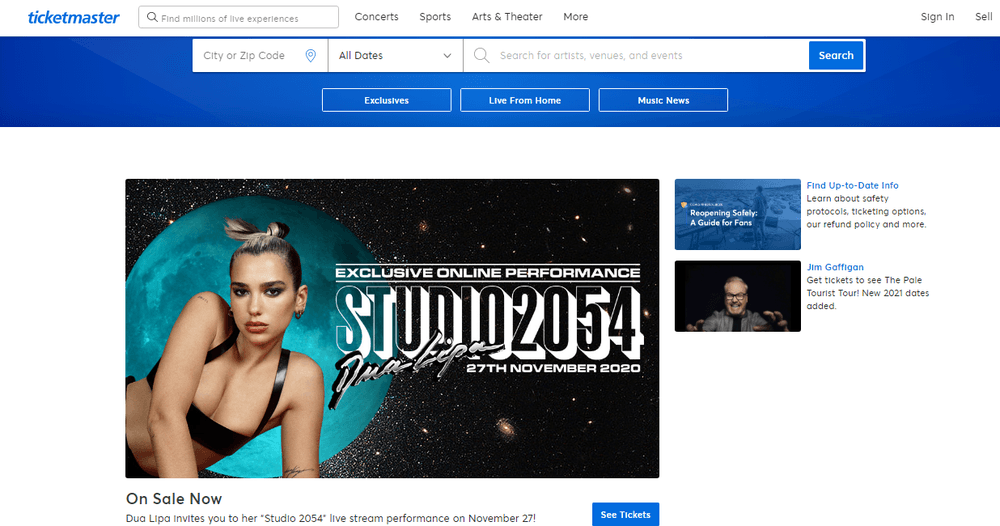Click the magnifier icon in the top search box
Image resolution: width=1000 pixels, height=526 pixels.
[152, 17]
